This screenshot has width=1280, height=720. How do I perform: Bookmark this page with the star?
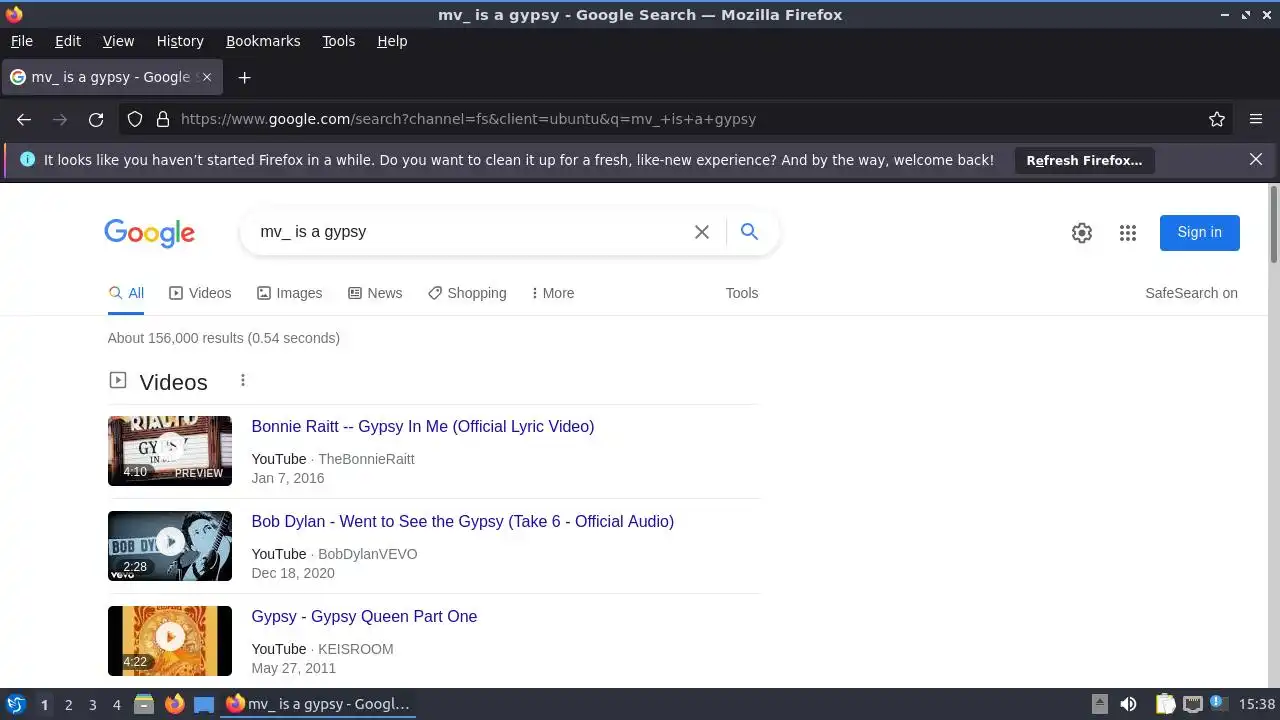[1217, 119]
